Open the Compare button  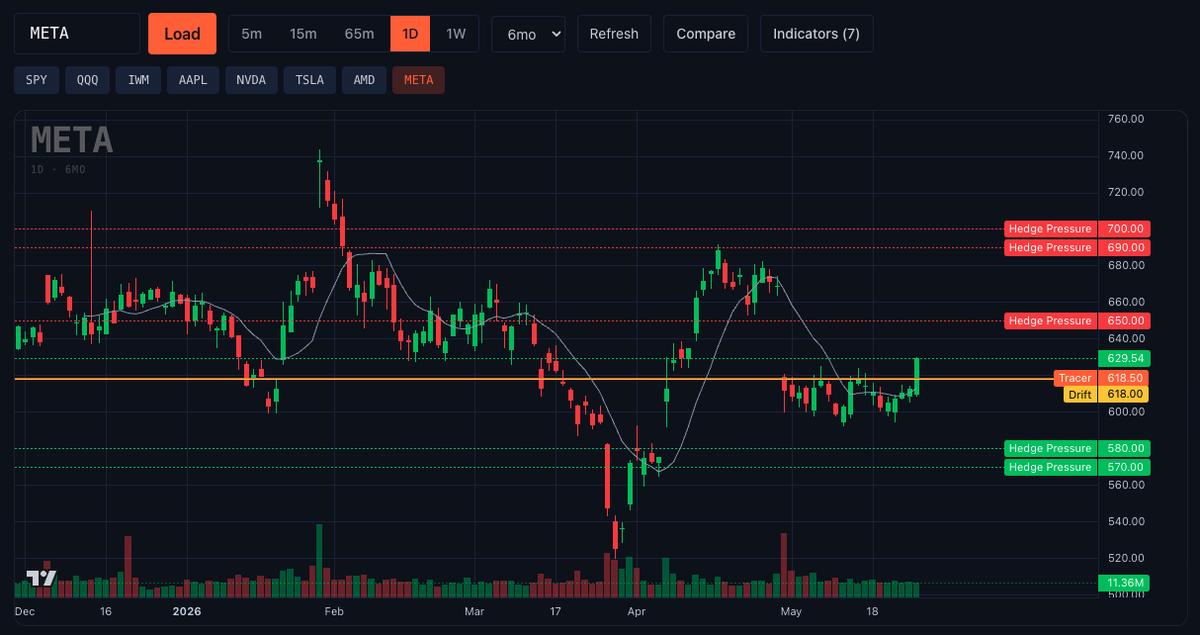(x=706, y=33)
